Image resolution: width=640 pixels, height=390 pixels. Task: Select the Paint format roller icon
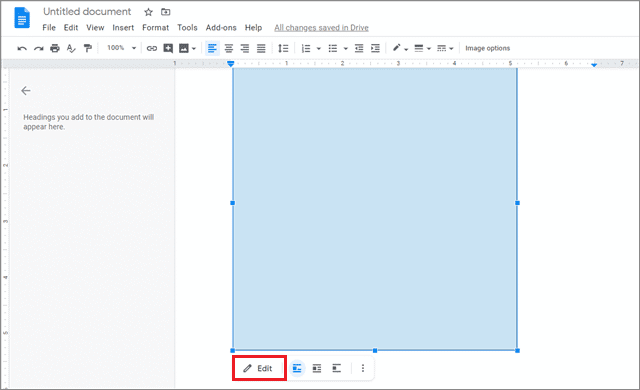(87, 48)
